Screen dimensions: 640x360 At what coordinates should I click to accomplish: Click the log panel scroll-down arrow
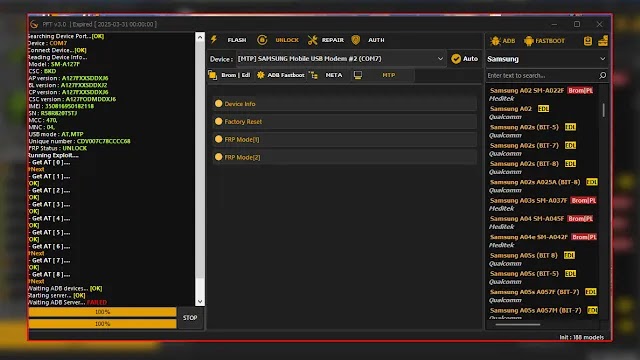click(x=200, y=301)
